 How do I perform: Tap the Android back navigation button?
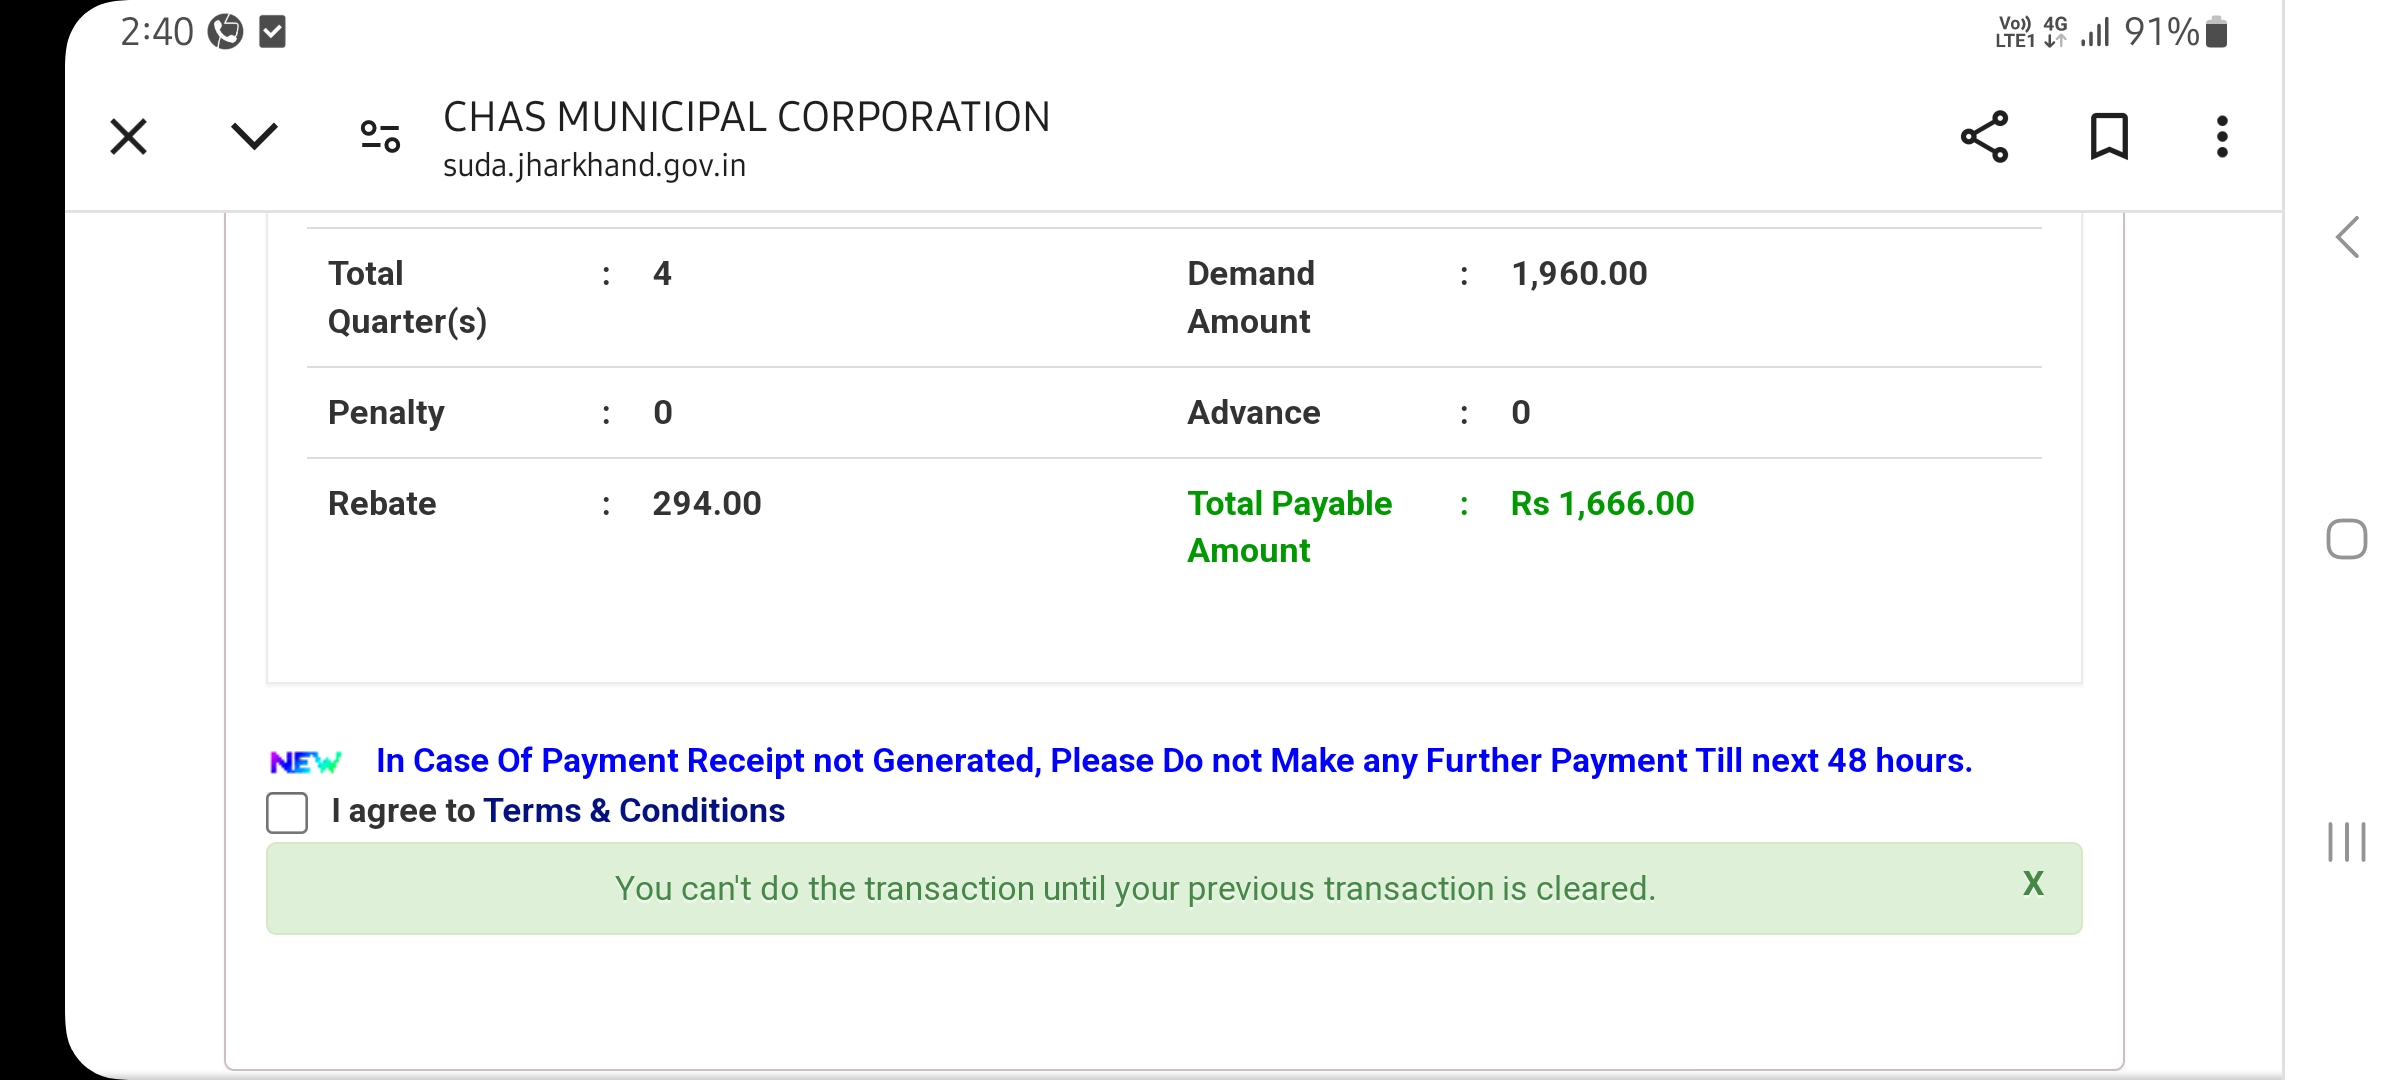(x=2348, y=237)
